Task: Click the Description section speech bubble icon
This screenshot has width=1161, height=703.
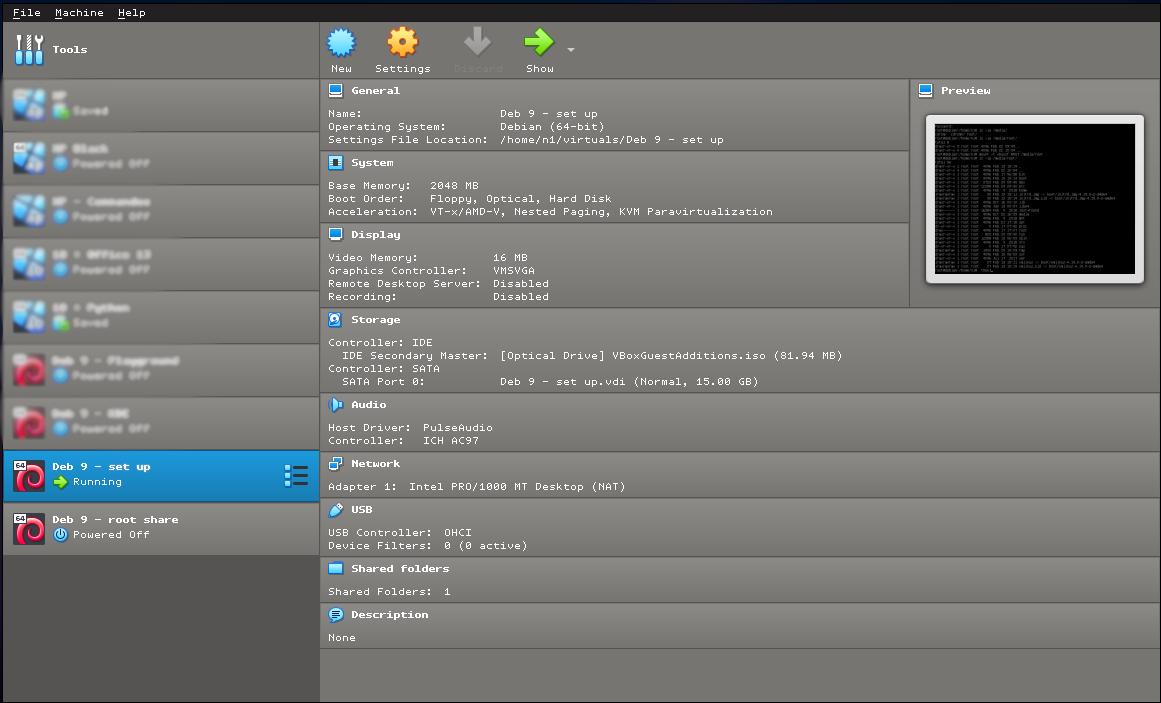Action: [x=335, y=614]
